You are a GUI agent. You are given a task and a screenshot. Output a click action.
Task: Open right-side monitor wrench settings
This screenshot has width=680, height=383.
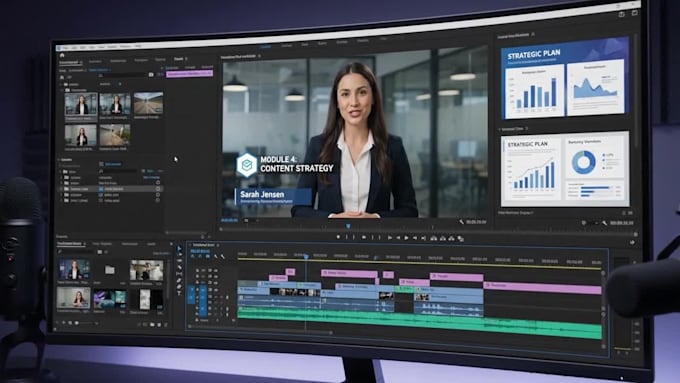click(604, 223)
